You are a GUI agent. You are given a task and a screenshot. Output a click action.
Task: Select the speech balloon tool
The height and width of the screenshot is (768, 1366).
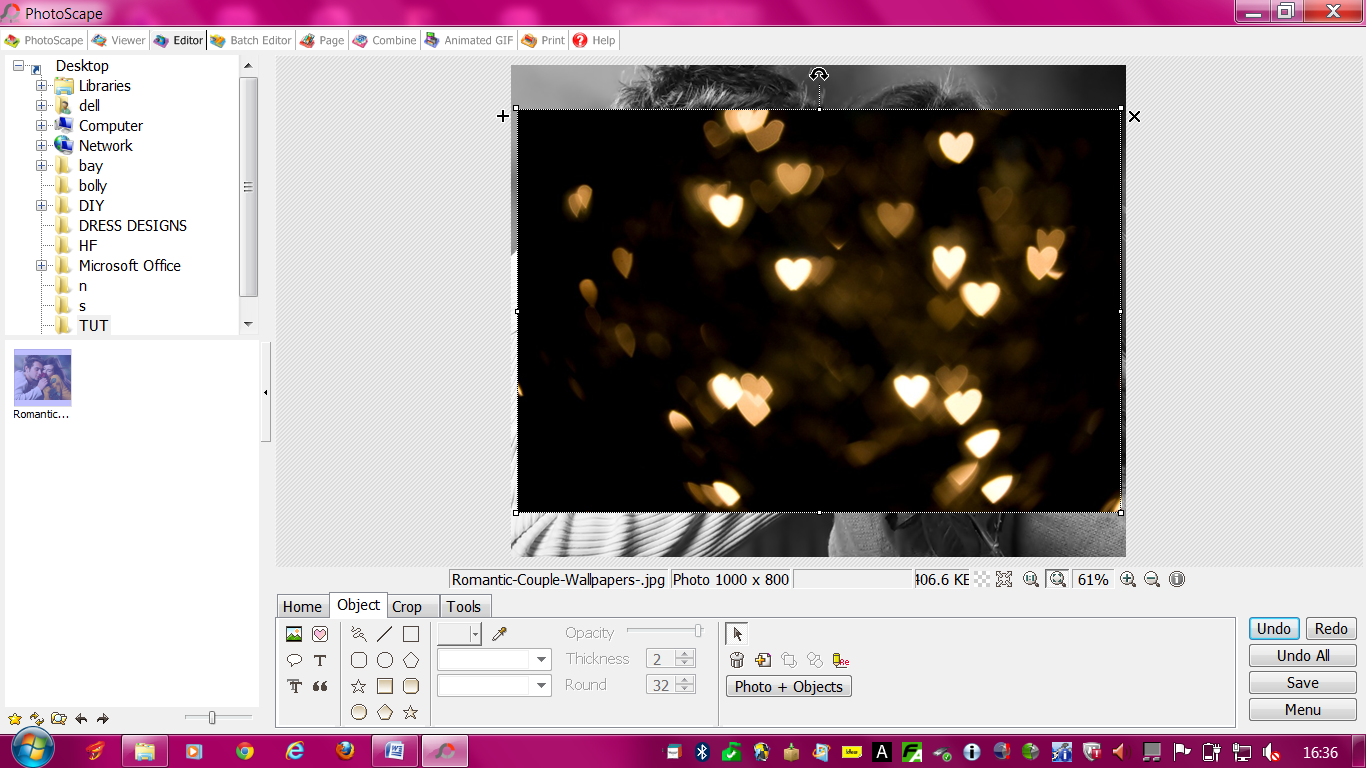pyautogui.click(x=294, y=660)
